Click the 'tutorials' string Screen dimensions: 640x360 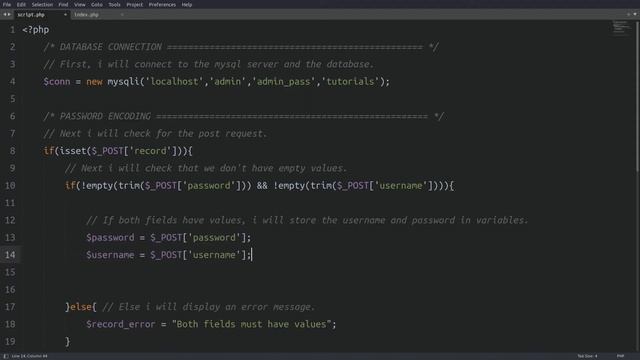pos(350,82)
